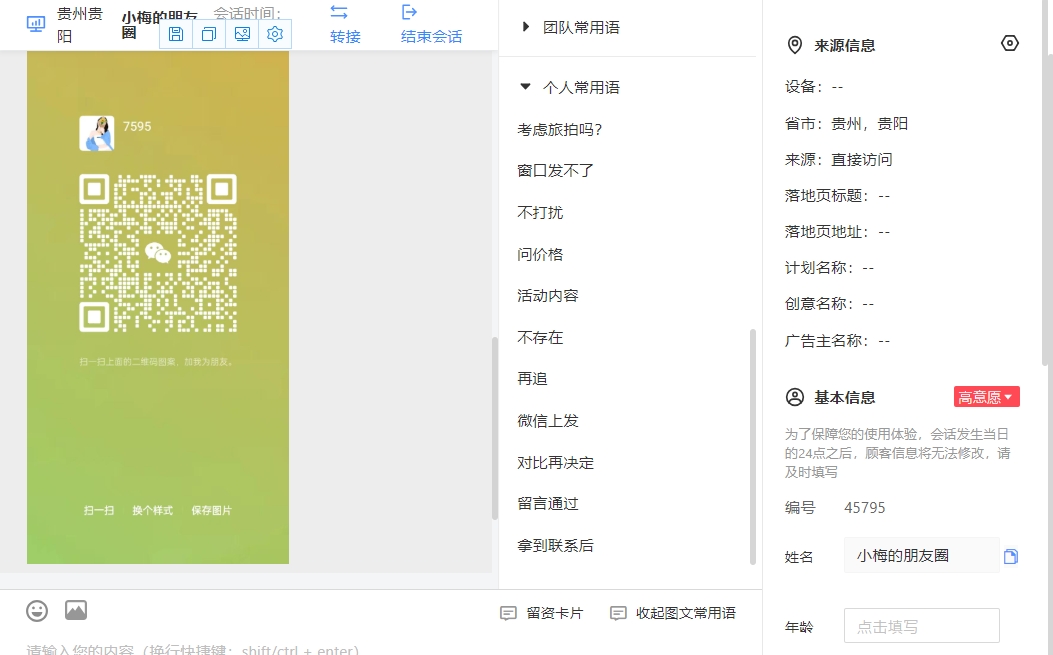The height and width of the screenshot is (655, 1053).
Task: Select quick phrase 对比再决定
Action: coord(555,462)
